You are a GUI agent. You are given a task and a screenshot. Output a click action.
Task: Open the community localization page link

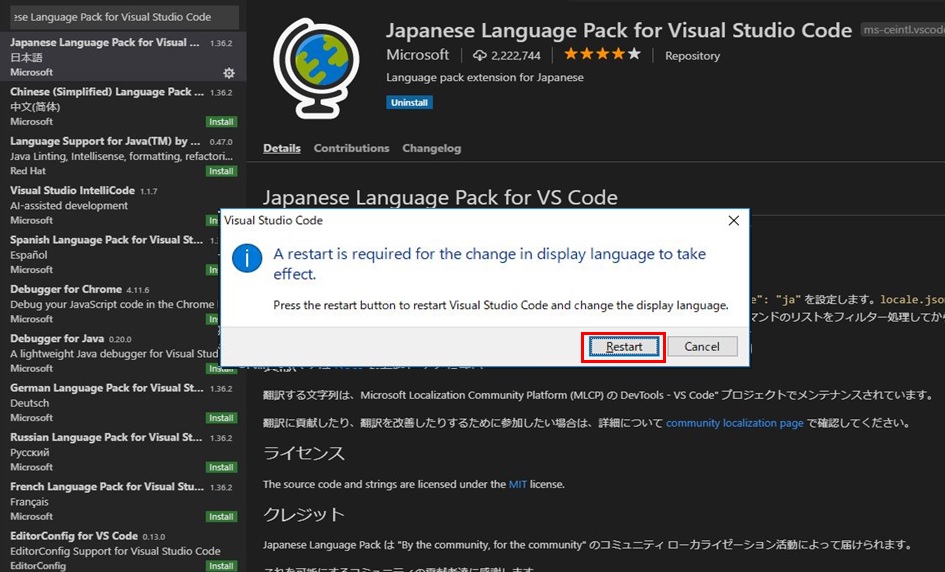(734, 423)
